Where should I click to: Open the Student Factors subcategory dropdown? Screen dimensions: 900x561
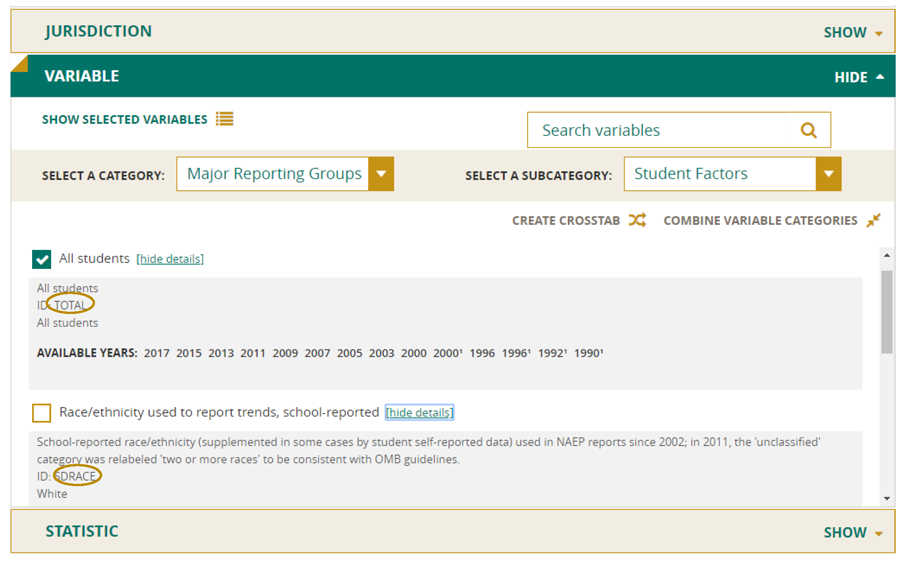pos(732,174)
